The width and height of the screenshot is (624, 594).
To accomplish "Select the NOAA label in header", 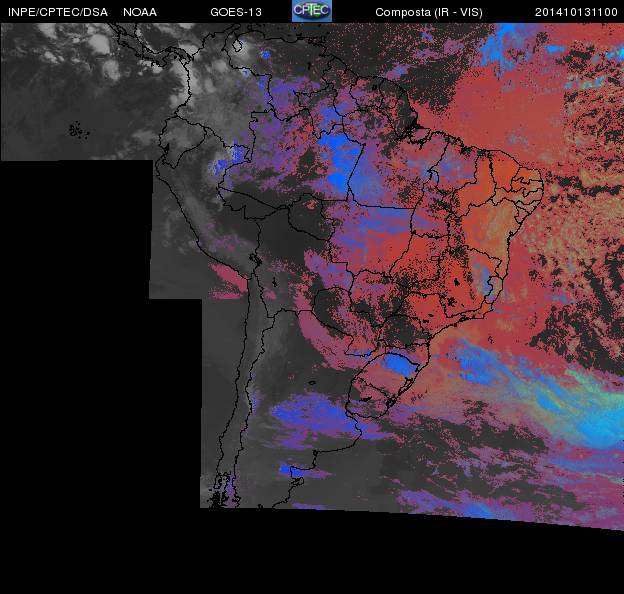I will [x=140, y=12].
